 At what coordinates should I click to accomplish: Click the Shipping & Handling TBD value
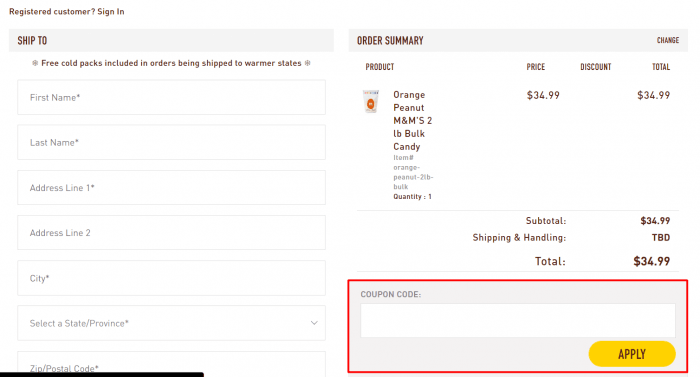pos(661,238)
